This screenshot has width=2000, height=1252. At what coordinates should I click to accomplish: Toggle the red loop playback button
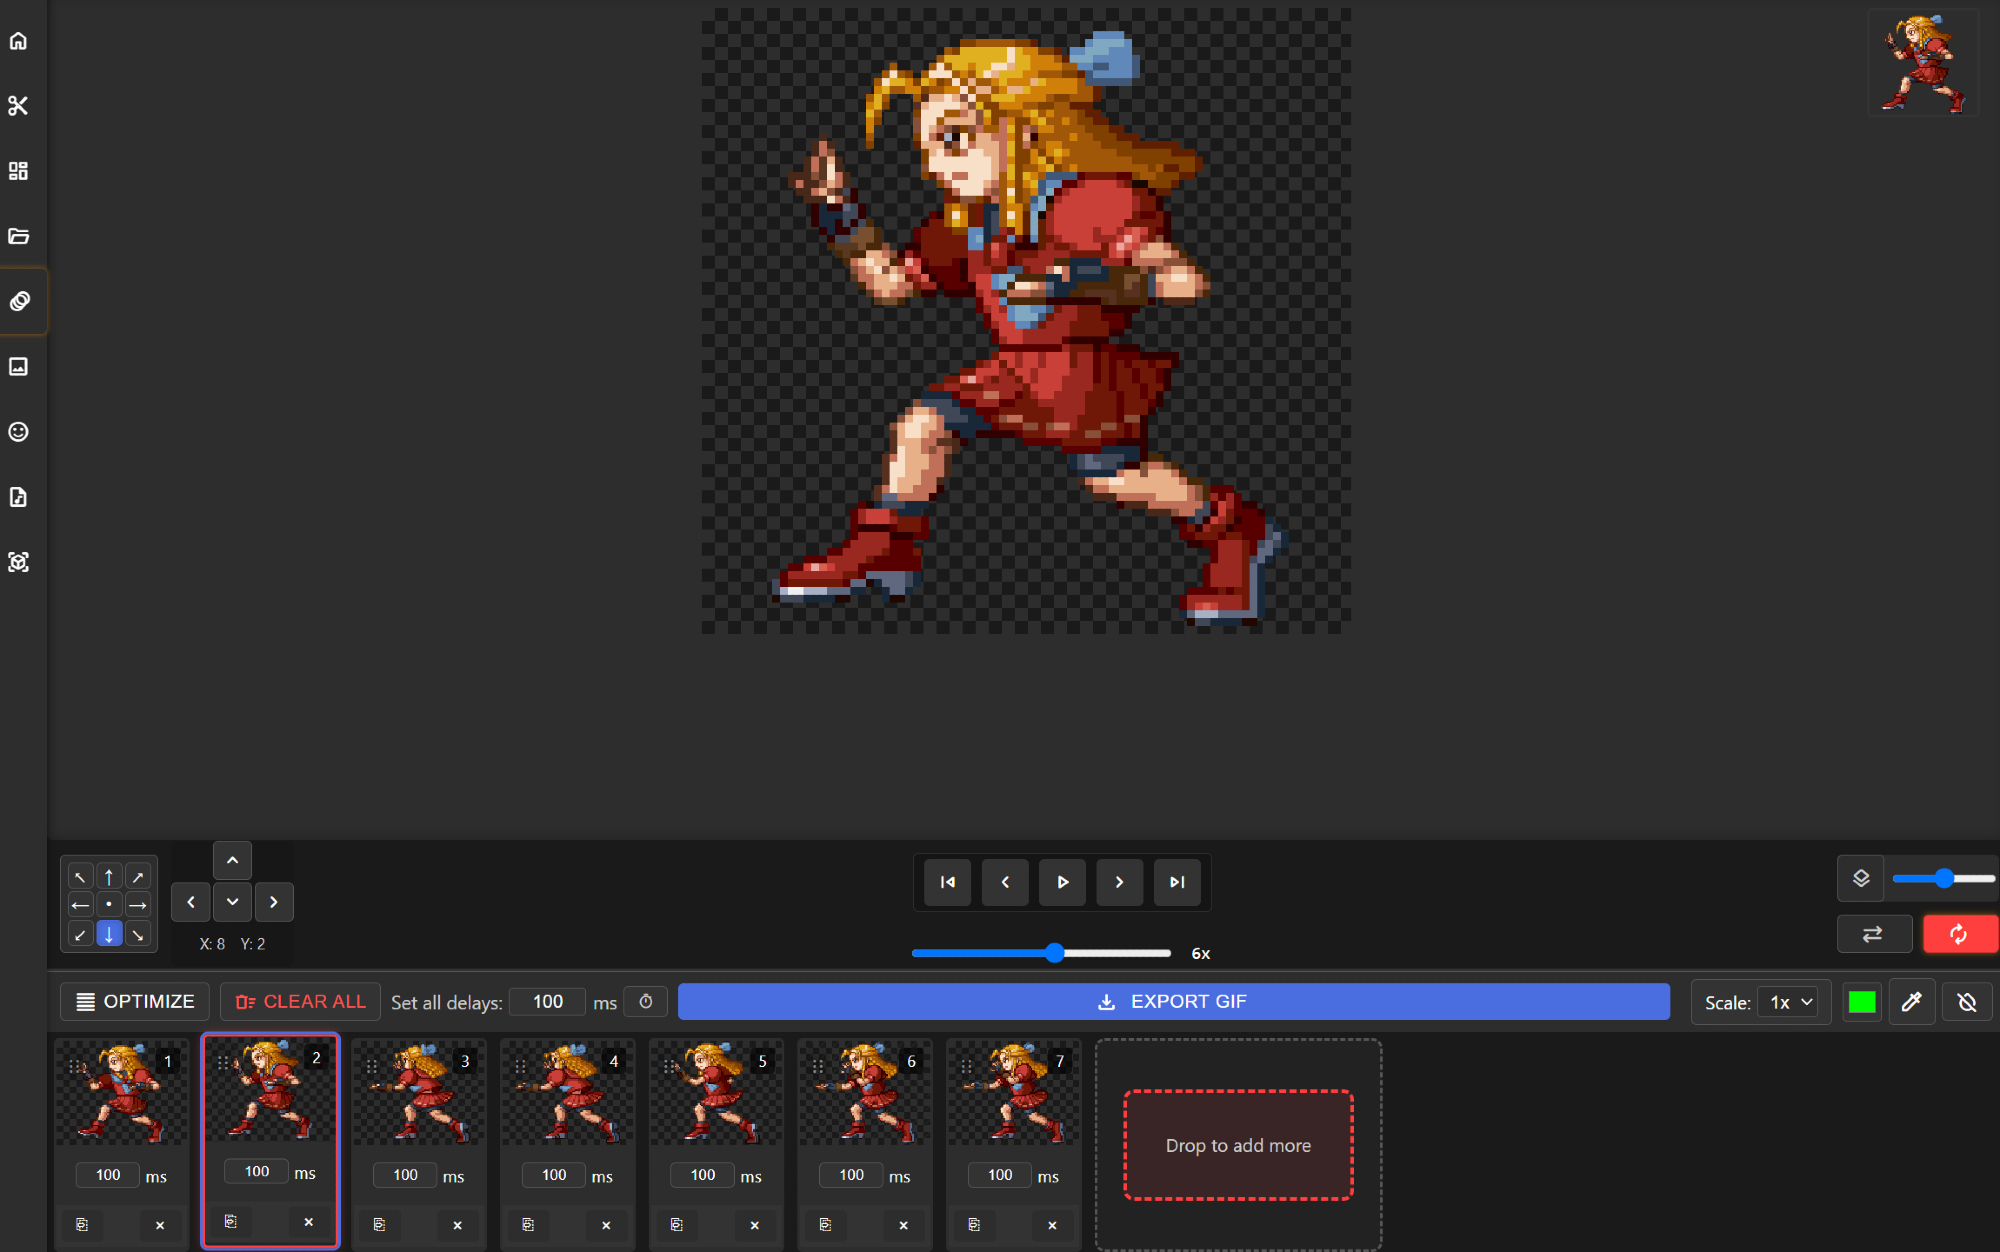pos(1958,934)
